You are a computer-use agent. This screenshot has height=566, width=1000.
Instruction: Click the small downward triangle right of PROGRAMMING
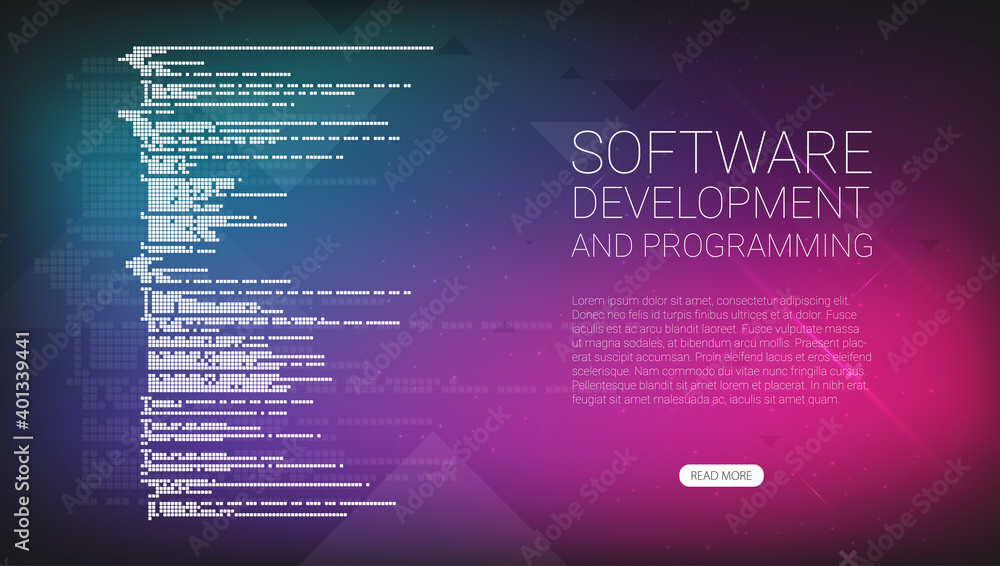click(929, 244)
